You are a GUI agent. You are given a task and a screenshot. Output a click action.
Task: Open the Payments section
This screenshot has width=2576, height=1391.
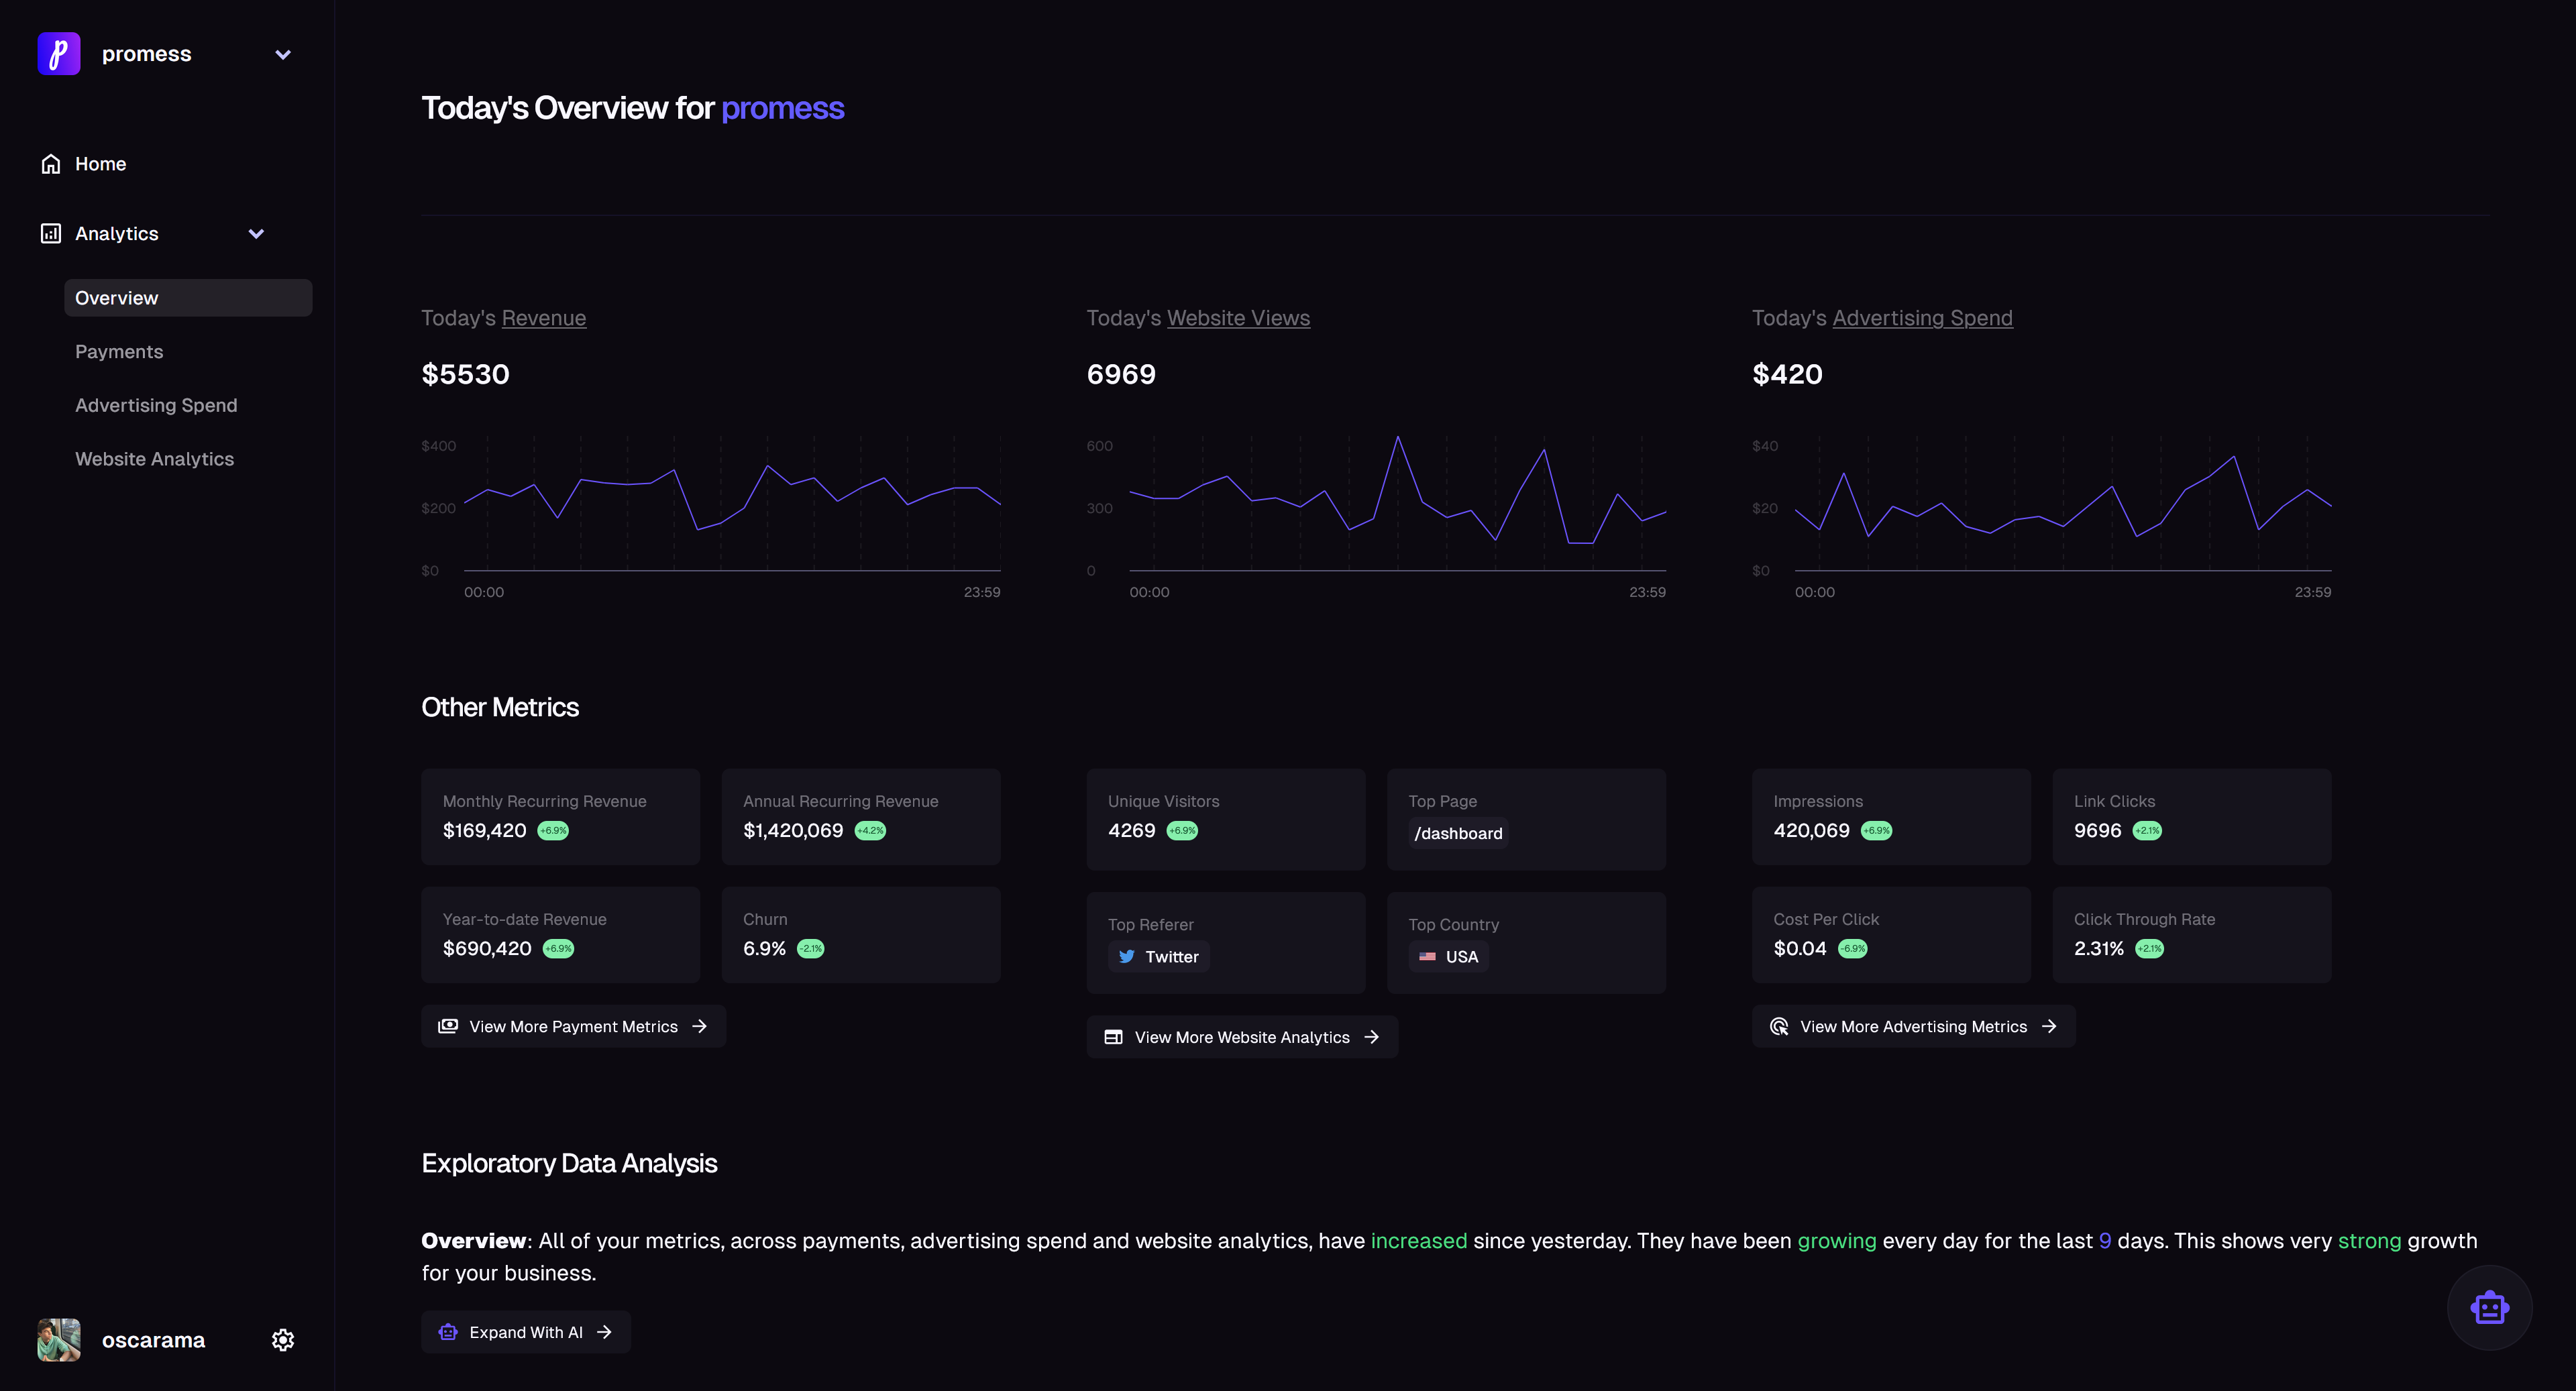pyautogui.click(x=119, y=352)
